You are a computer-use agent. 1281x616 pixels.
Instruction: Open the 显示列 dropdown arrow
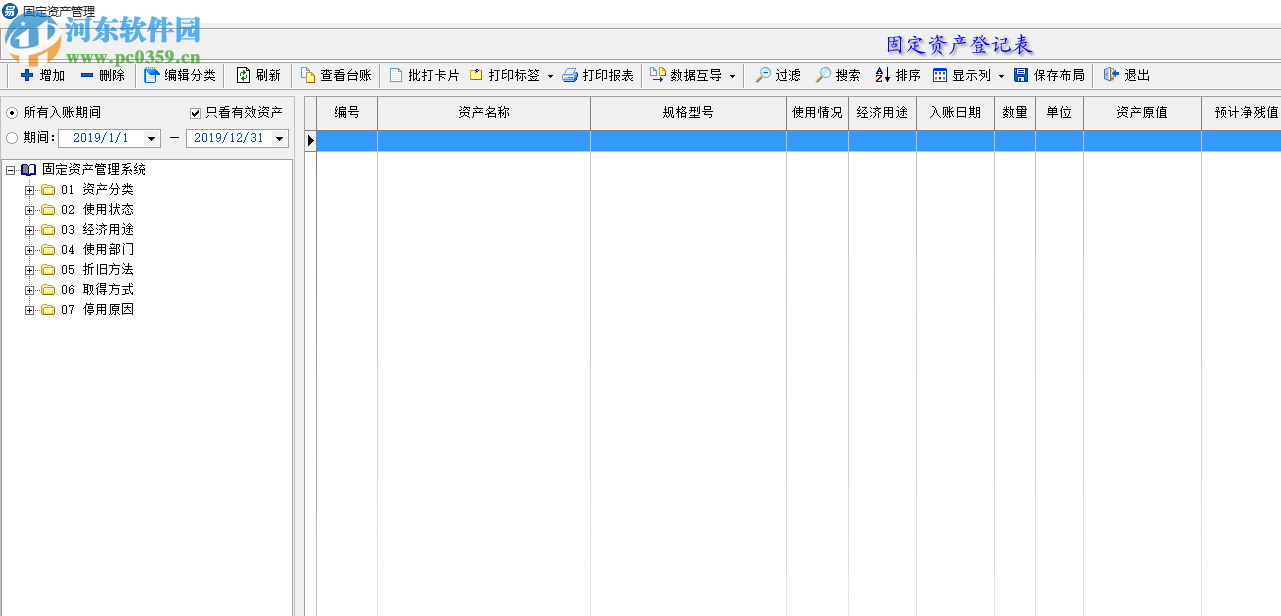tap(1001, 76)
